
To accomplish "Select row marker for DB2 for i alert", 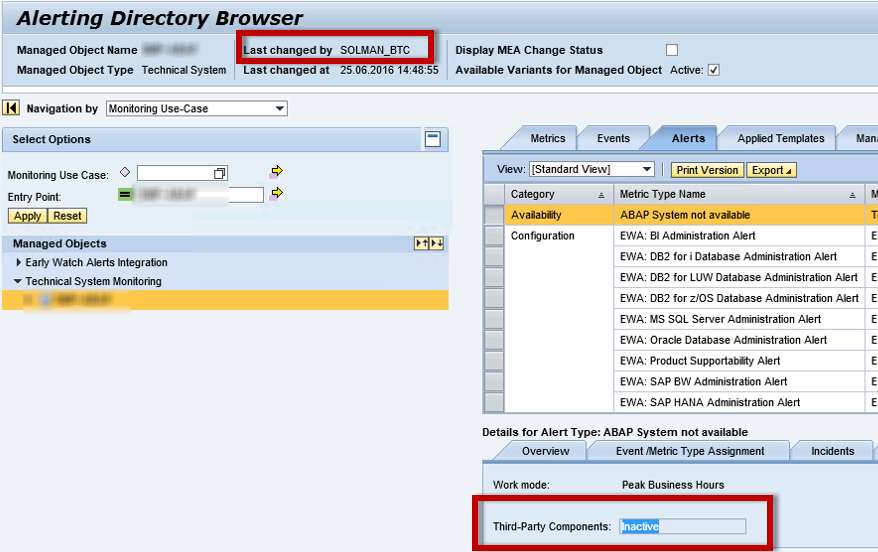I will point(494,256).
